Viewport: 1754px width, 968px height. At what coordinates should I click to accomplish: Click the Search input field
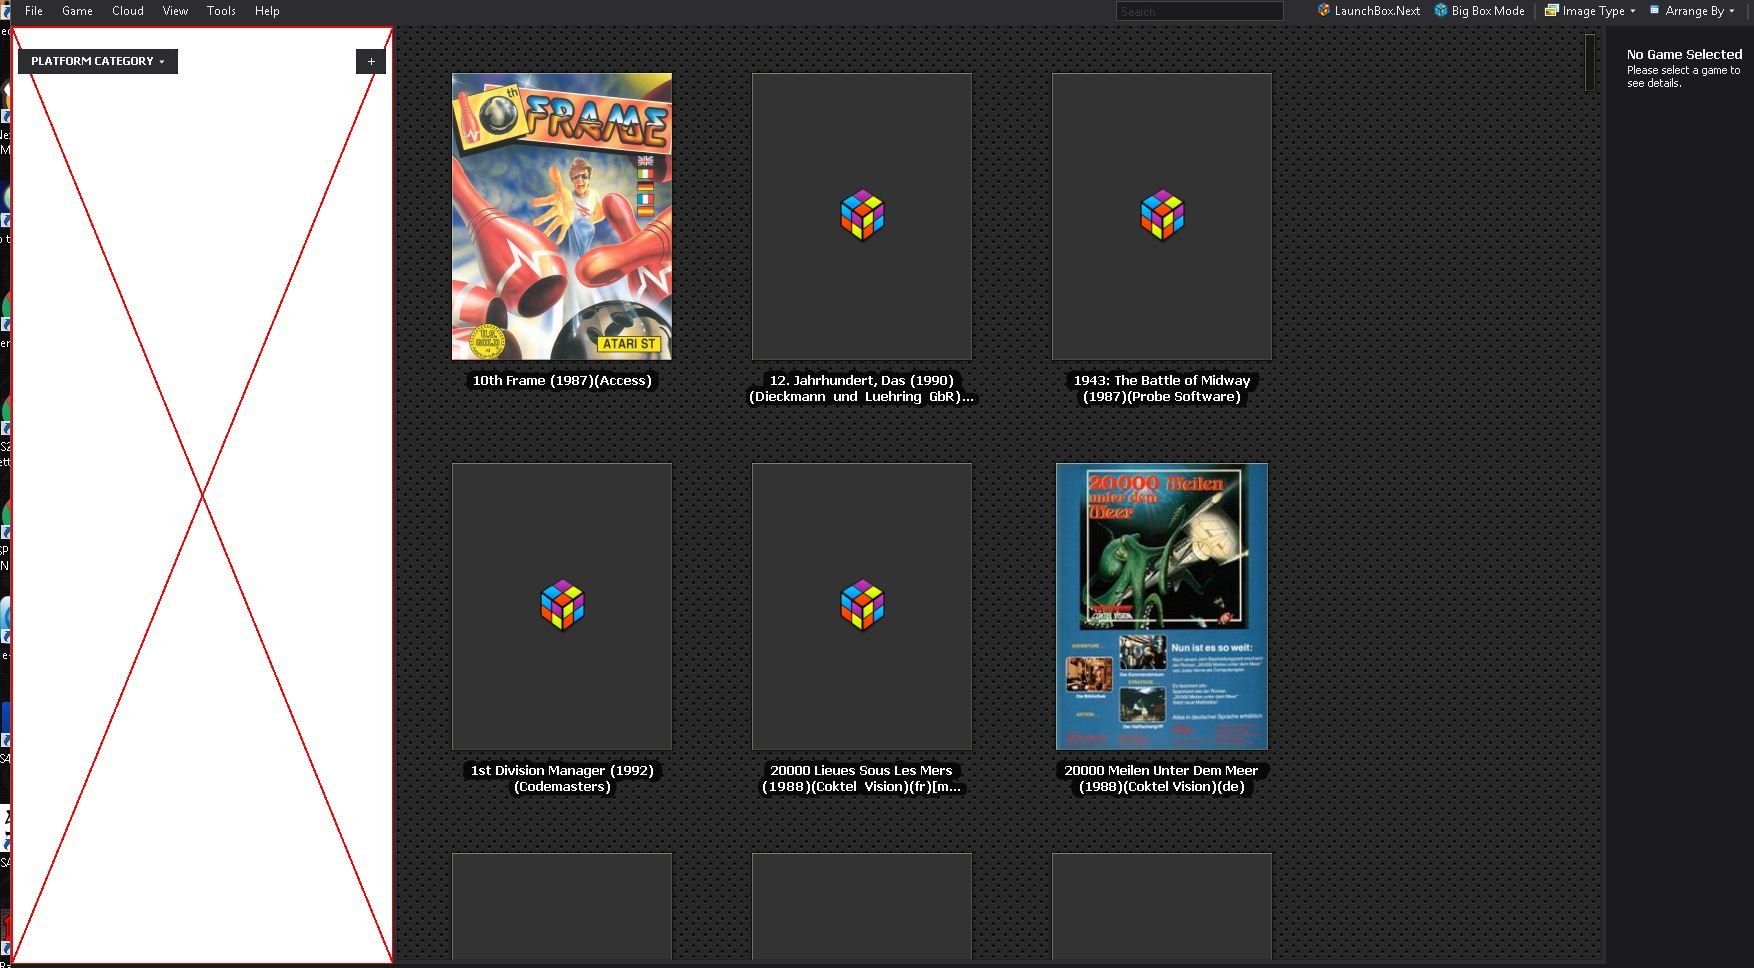(x=1199, y=11)
